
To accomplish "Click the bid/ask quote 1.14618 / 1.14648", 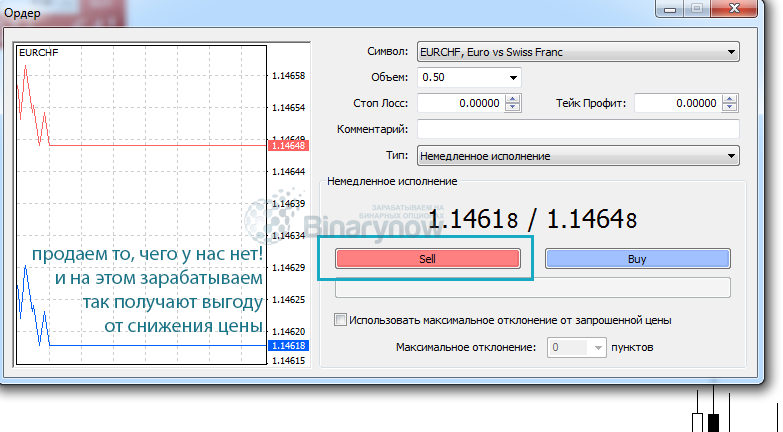I will pyautogui.click(x=533, y=219).
